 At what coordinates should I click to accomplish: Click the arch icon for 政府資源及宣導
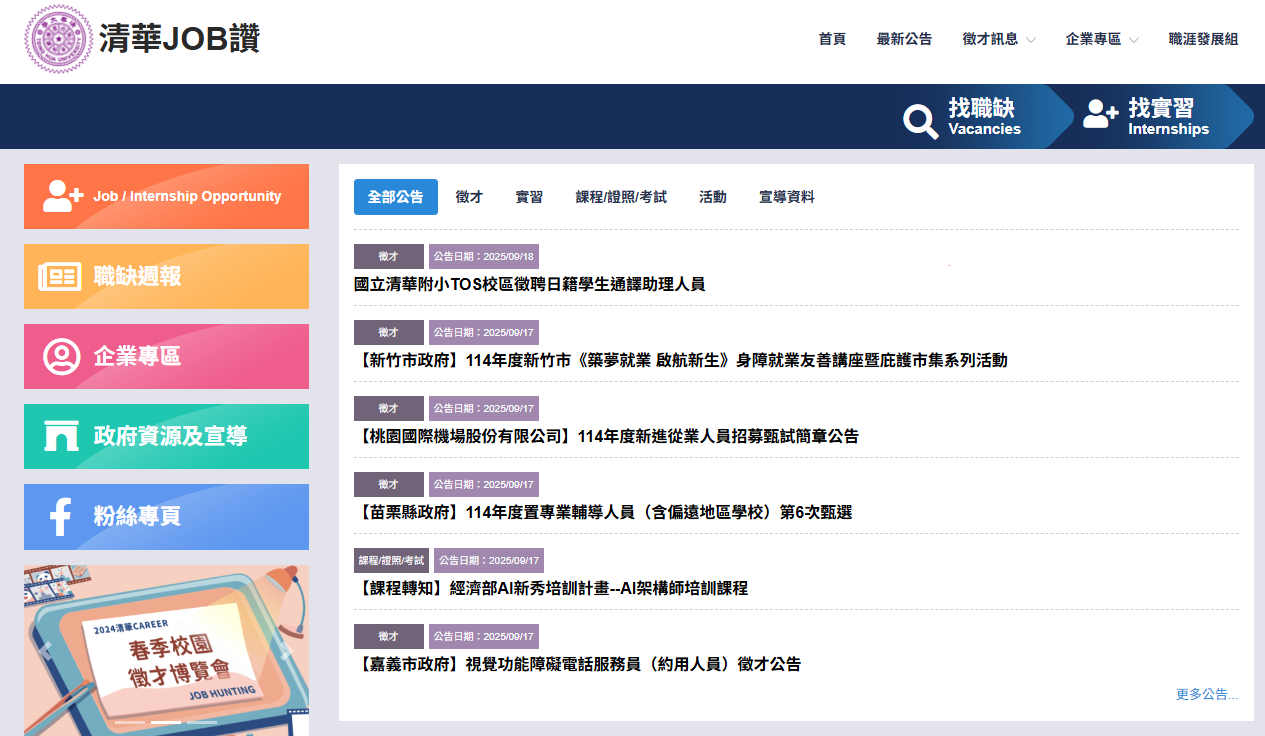(x=61, y=436)
